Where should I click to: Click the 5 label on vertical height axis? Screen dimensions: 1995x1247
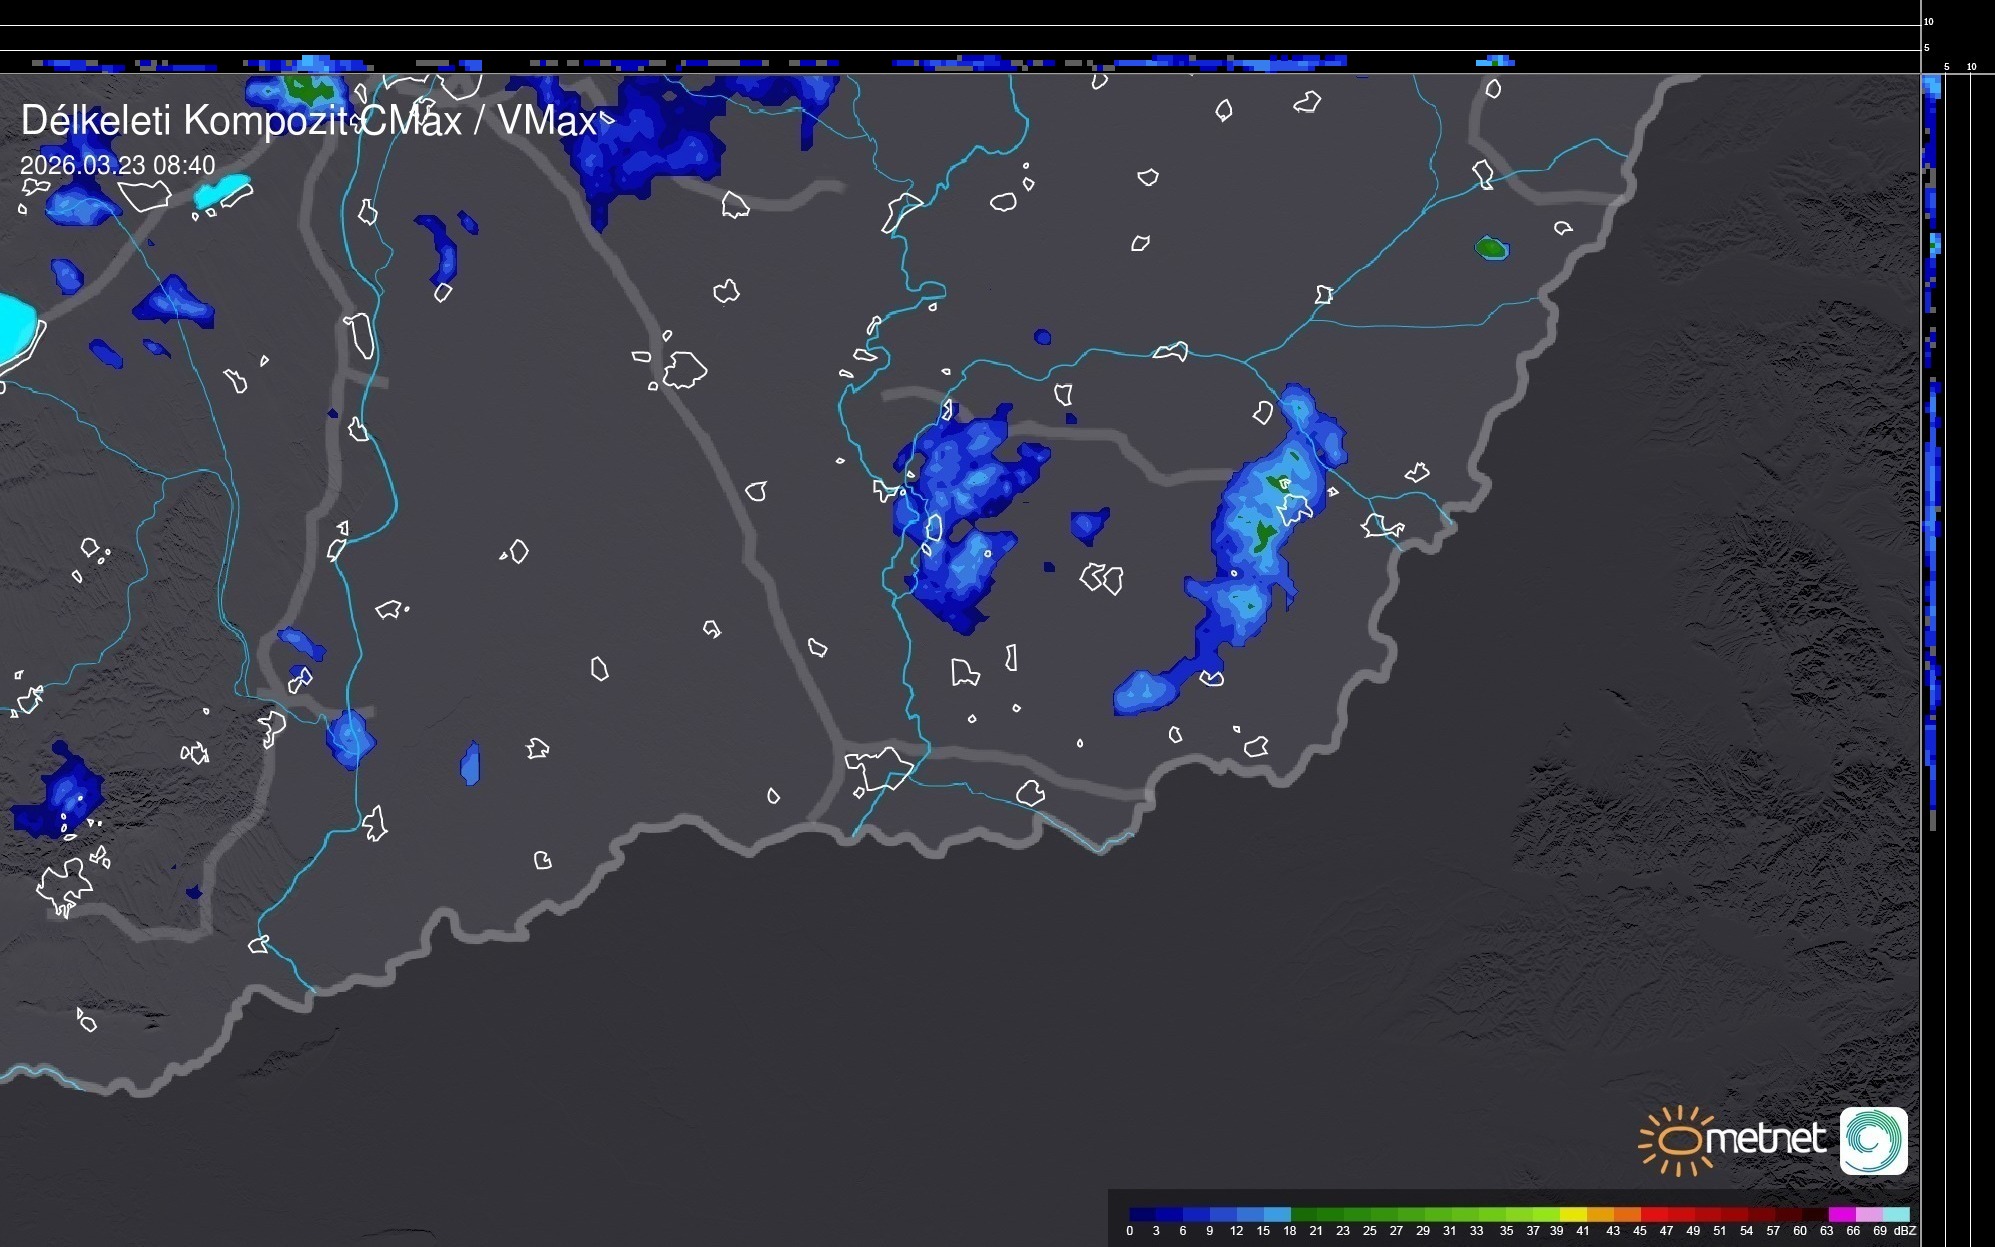(1927, 48)
